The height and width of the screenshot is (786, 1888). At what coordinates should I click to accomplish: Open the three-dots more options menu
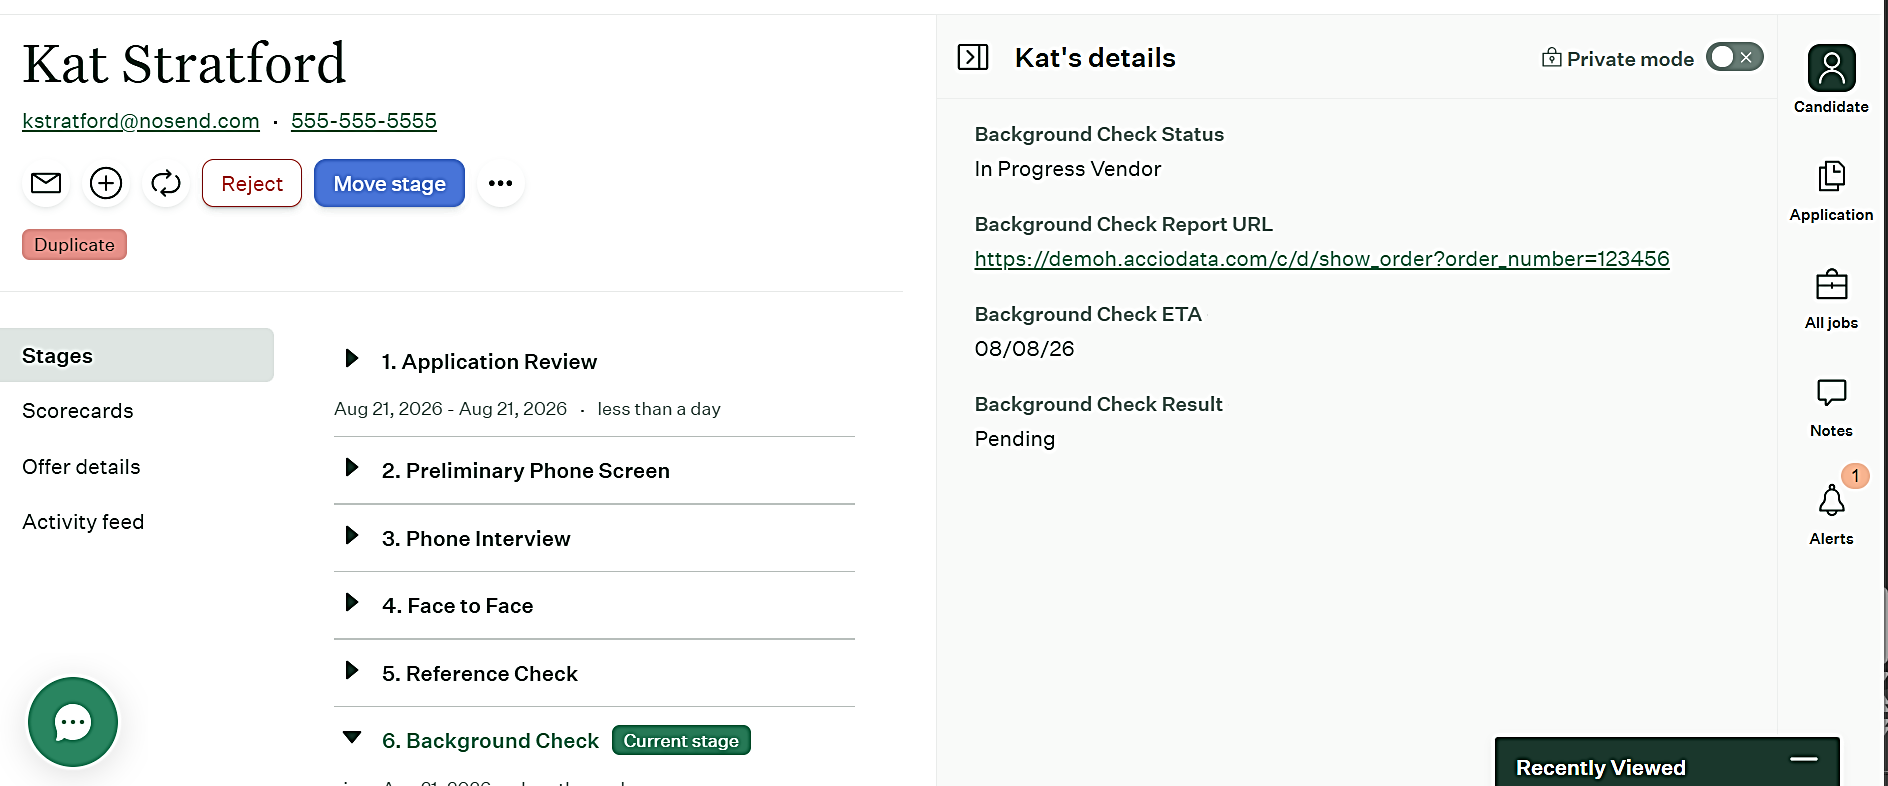pos(501,183)
